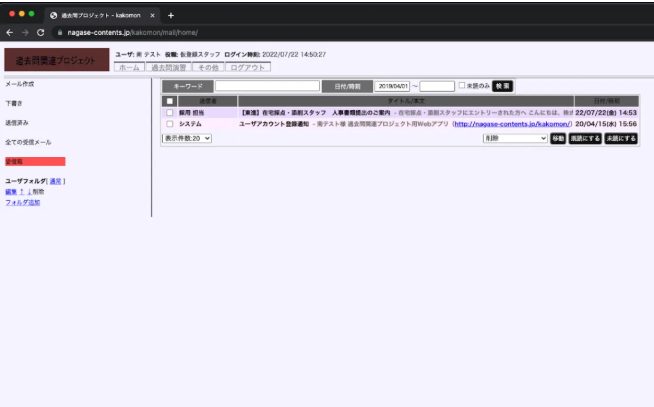Click the date 20/04/15(水) 15:56
The height and width of the screenshot is (407, 654).
606,124
